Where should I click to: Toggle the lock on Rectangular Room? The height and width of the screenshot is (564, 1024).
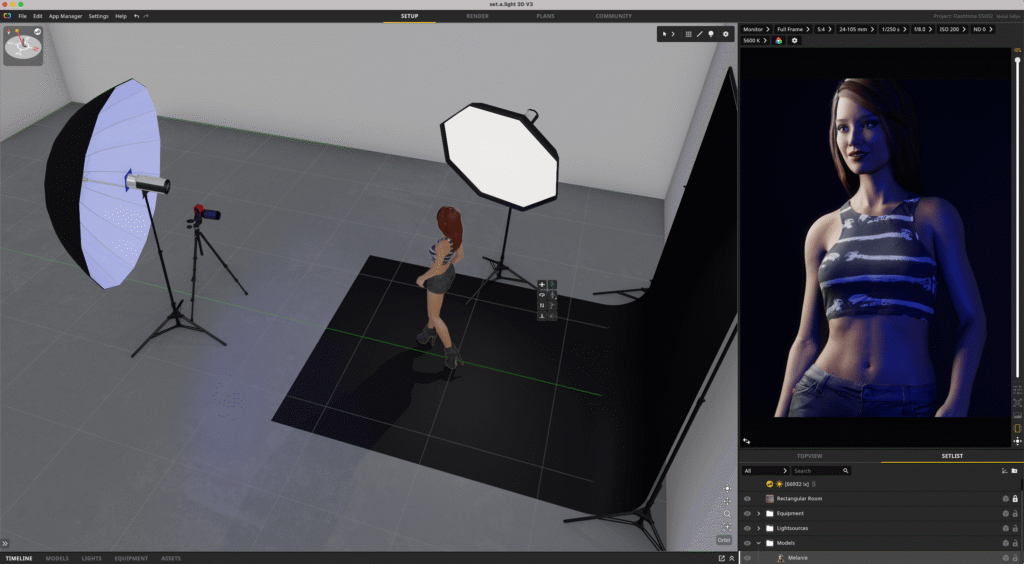pos(1015,498)
